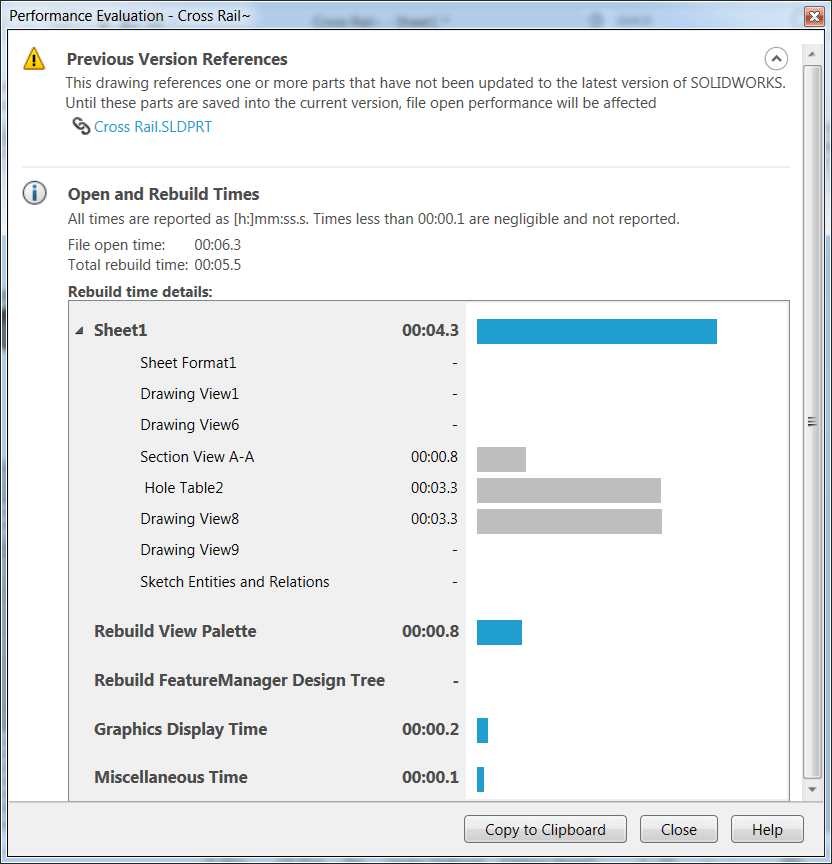Select the Hole Table2 entry
Screen dimensions: 832x864
coord(184,488)
